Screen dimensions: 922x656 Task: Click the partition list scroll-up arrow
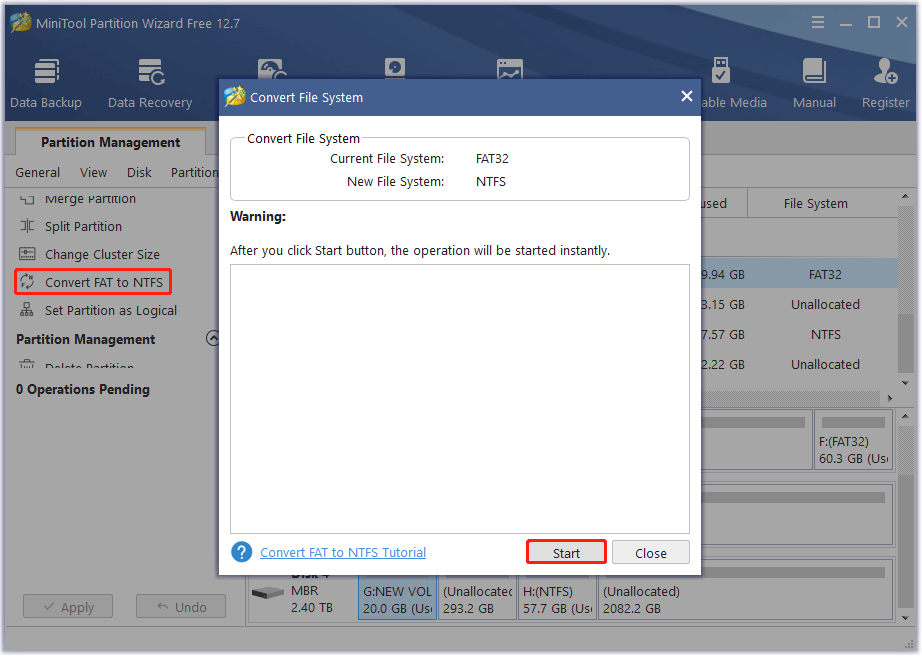906,196
